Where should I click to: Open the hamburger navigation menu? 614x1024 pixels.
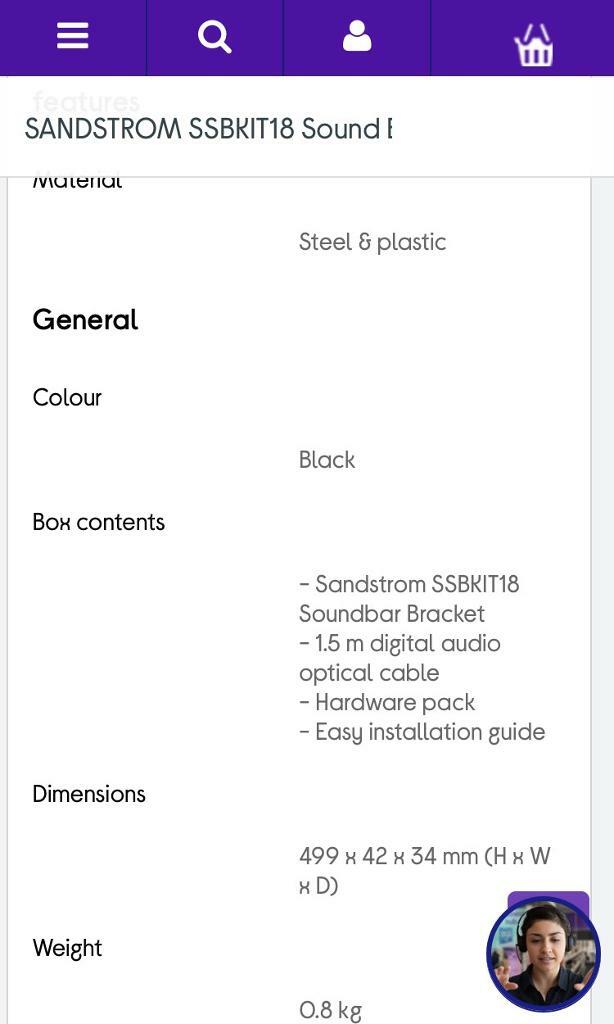click(x=71, y=36)
